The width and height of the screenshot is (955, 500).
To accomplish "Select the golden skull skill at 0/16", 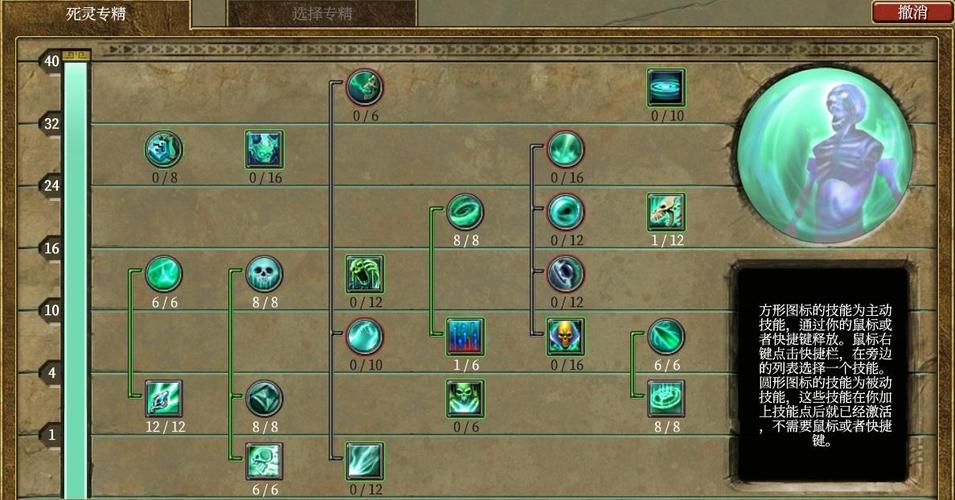I will [565, 336].
